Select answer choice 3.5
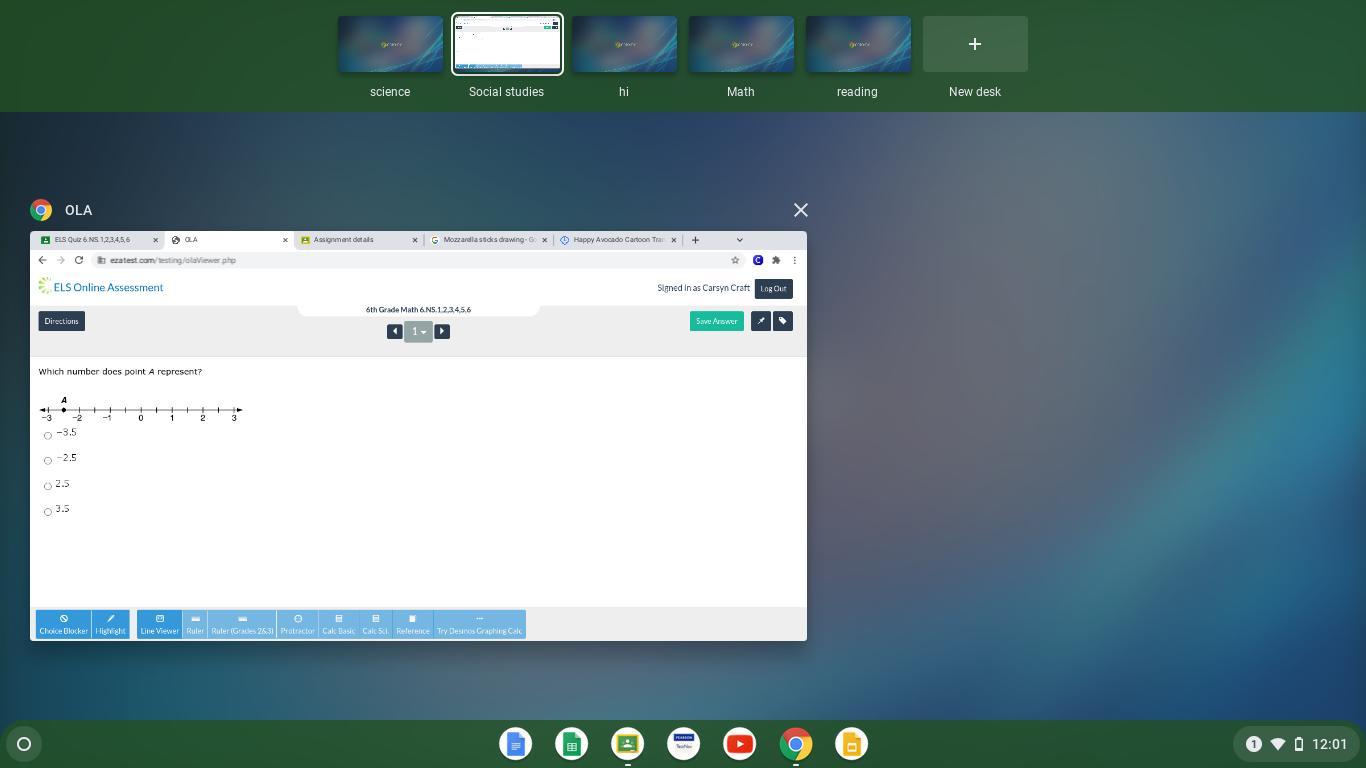 pyautogui.click(x=47, y=512)
